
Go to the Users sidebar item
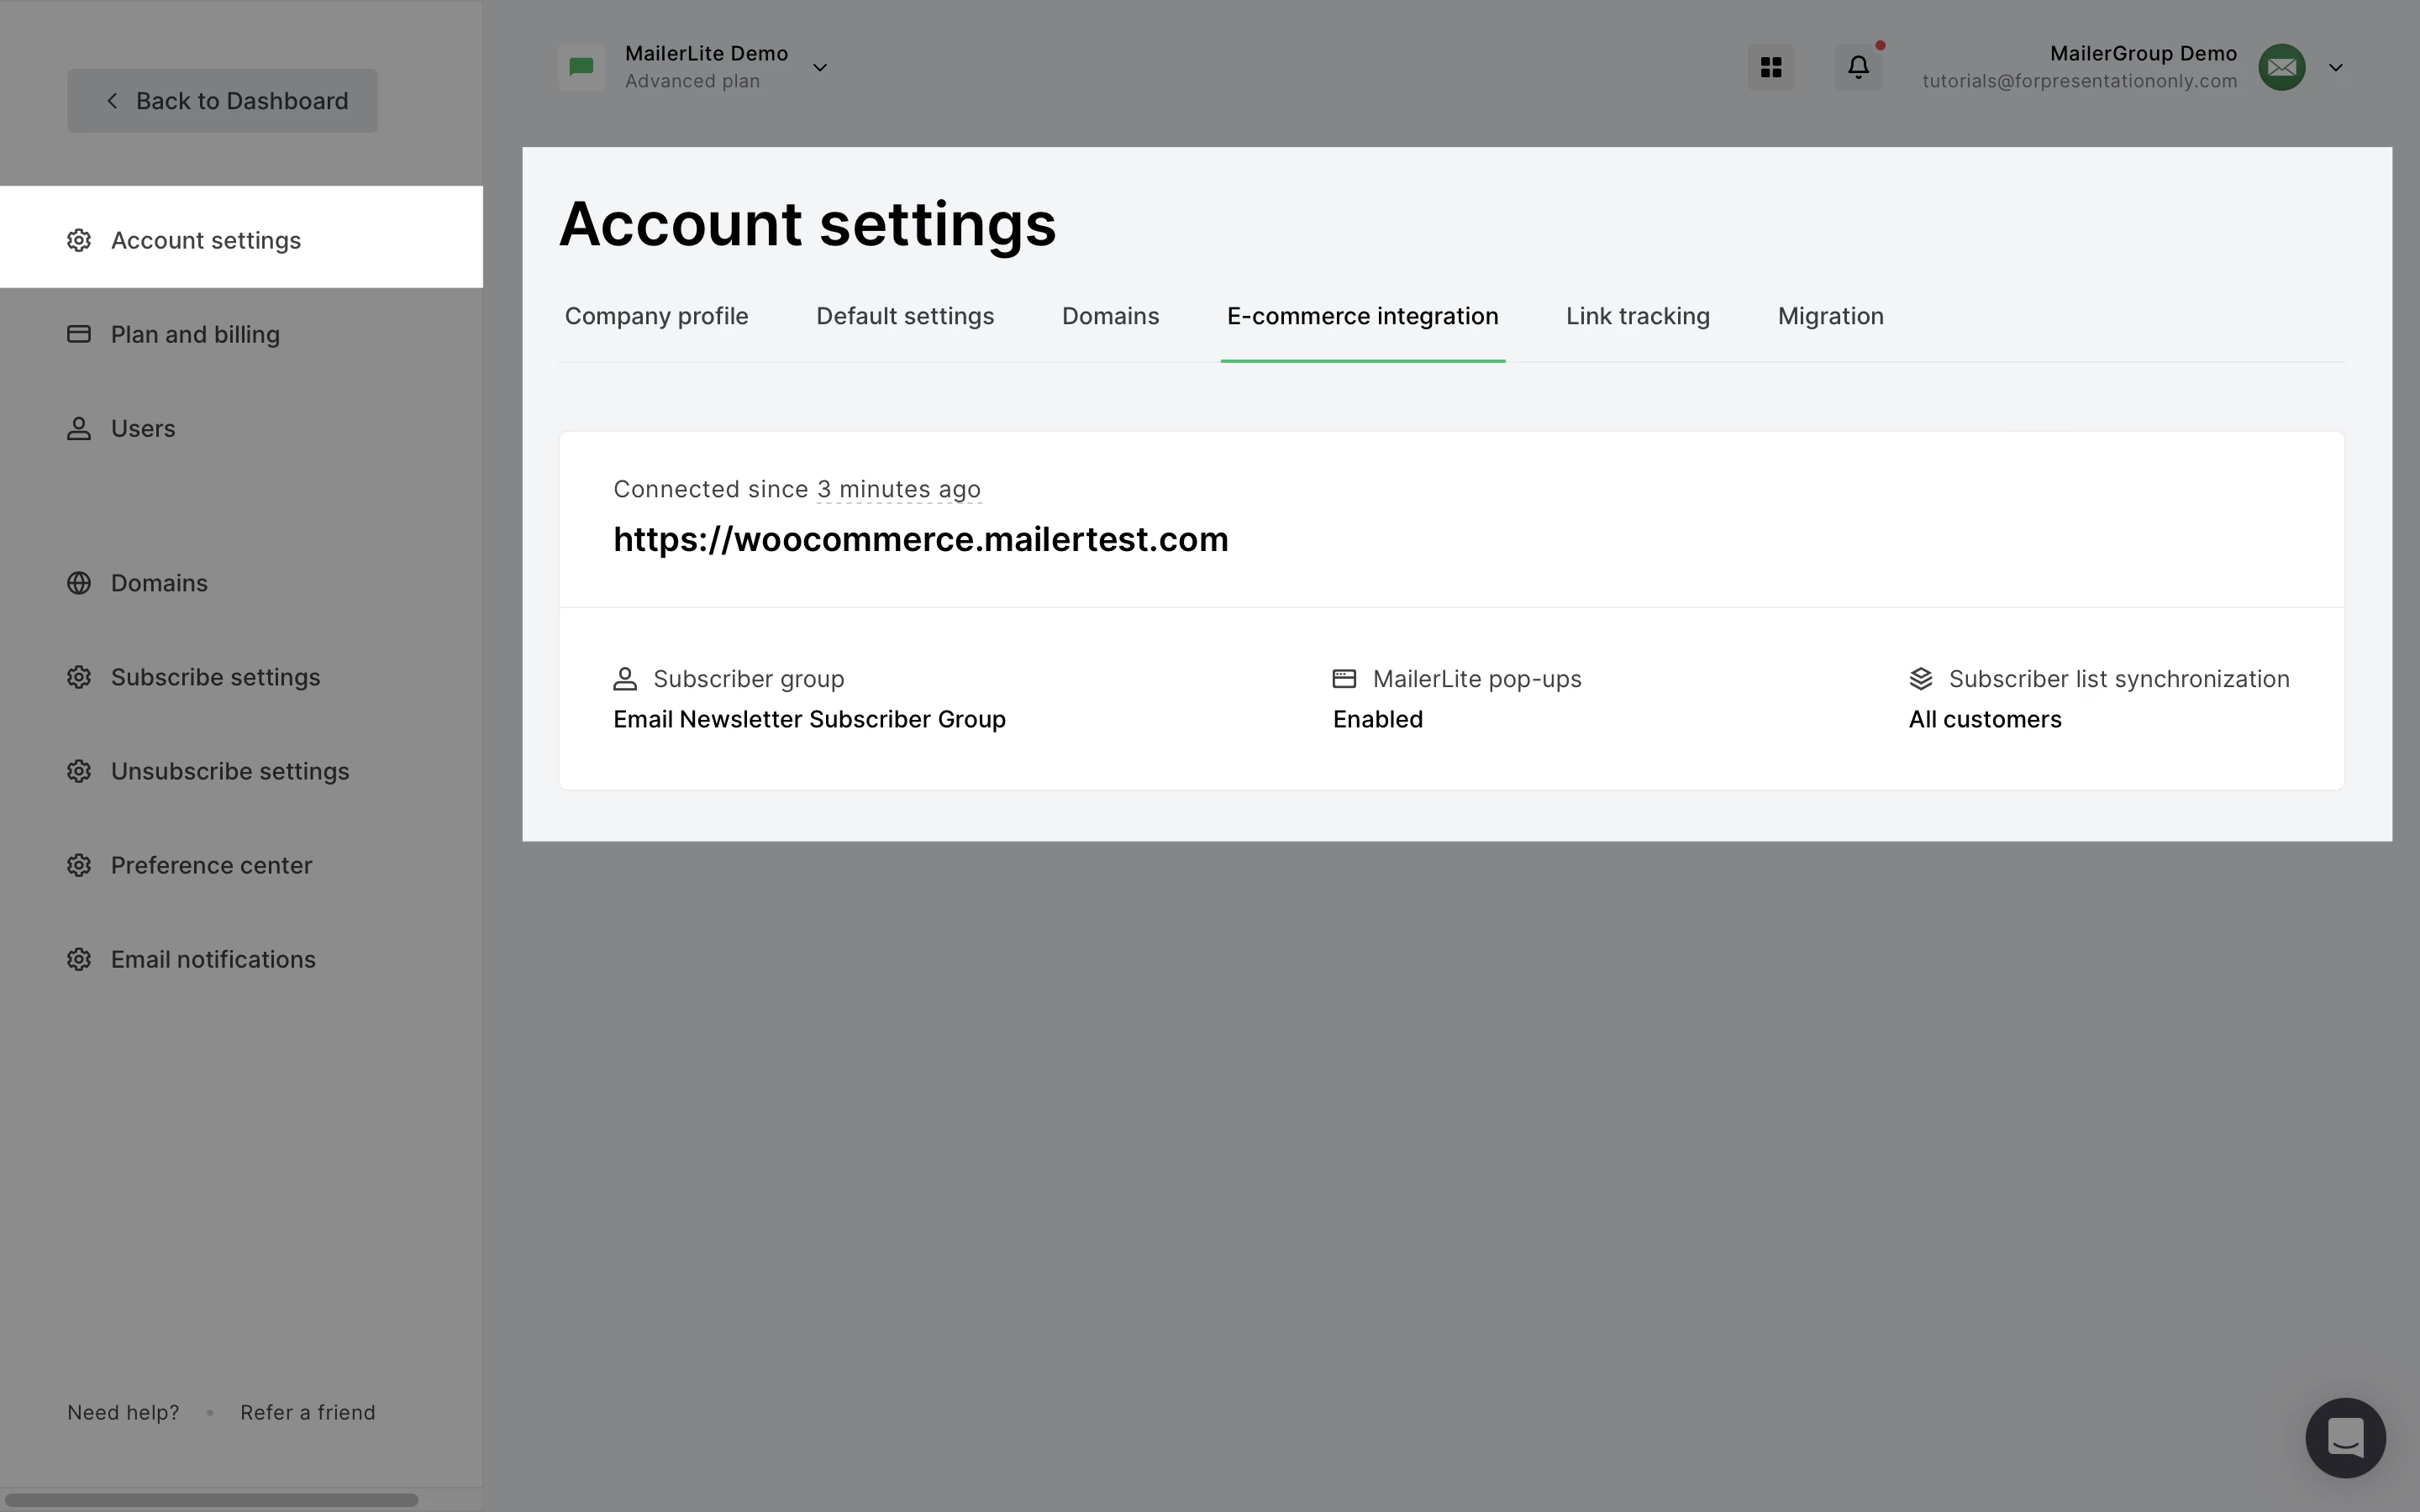tap(143, 428)
